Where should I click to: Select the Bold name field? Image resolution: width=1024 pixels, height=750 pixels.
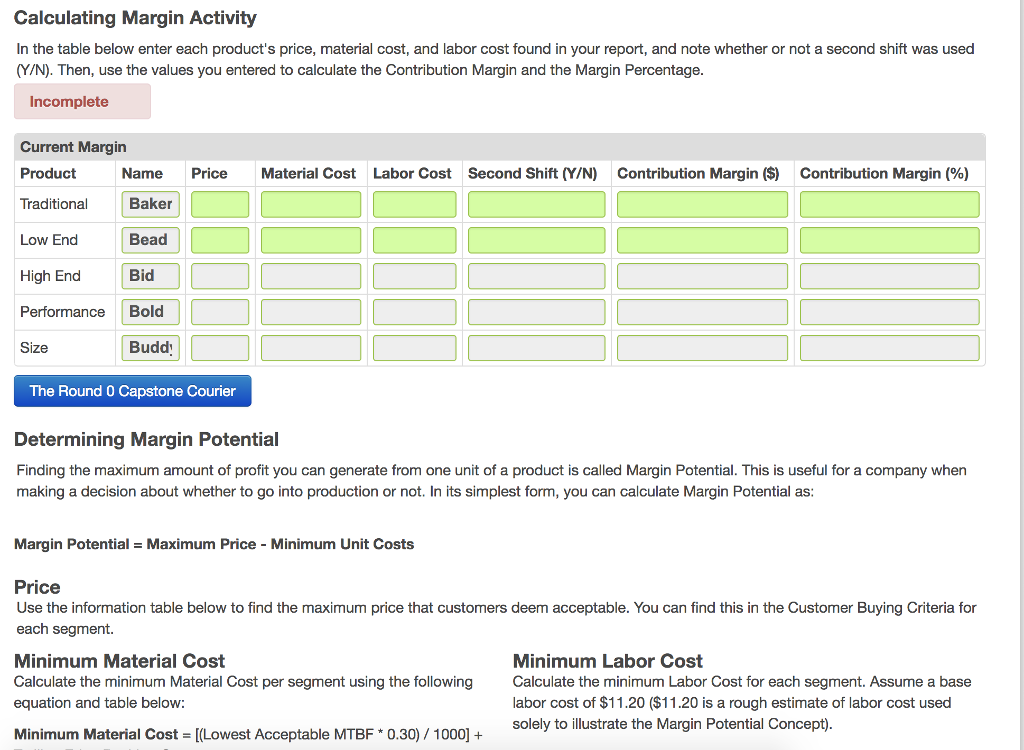(150, 311)
